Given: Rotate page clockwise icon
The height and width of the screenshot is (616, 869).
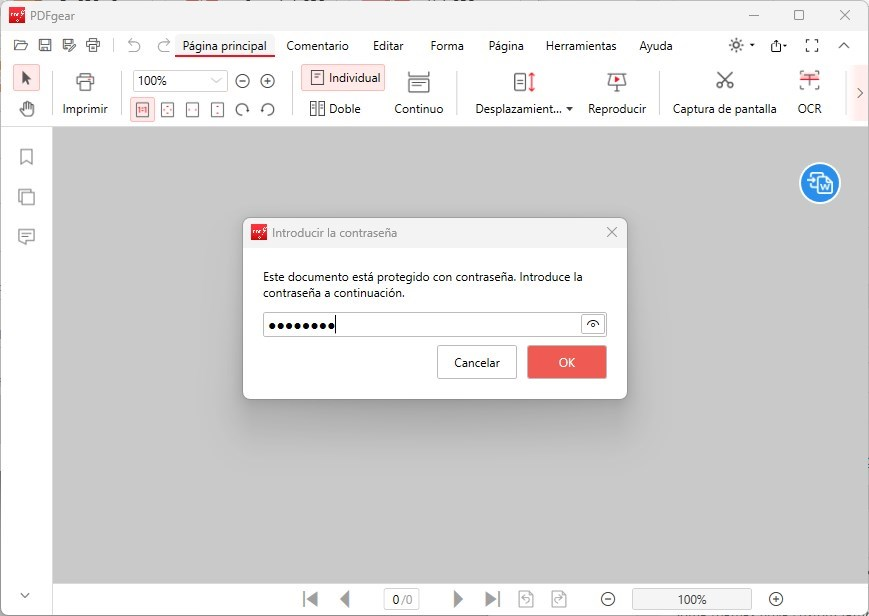Looking at the screenshot, I should (242, 109).
